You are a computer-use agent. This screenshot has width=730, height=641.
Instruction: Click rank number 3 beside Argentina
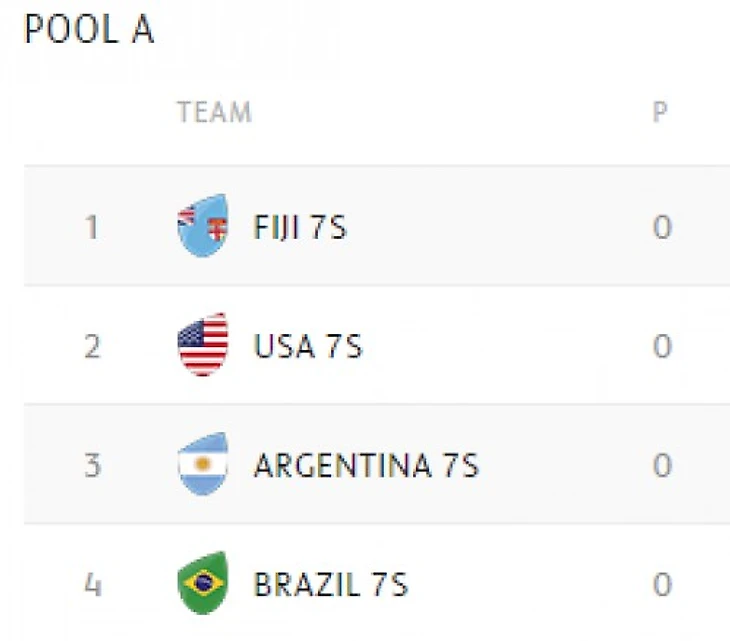[92, 466]
